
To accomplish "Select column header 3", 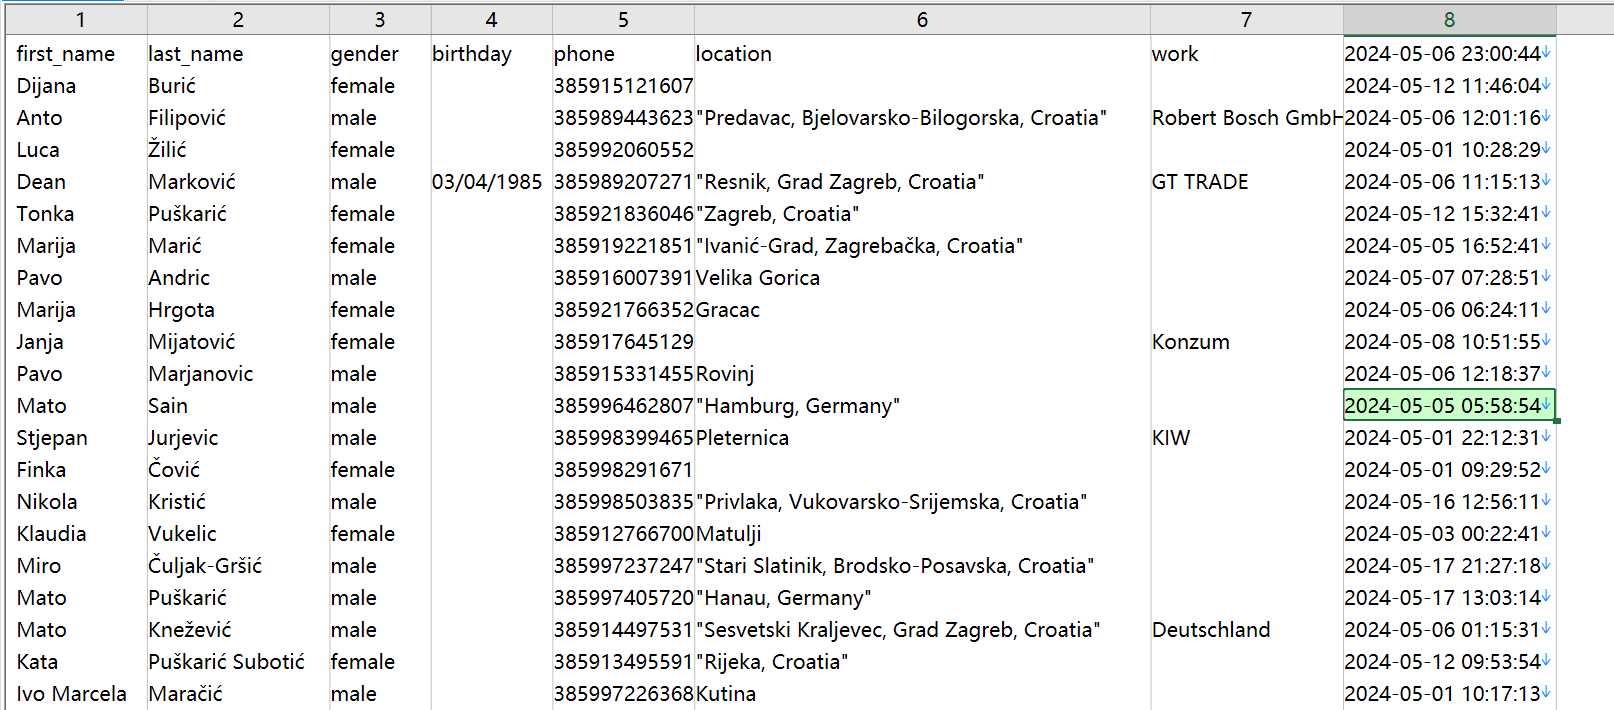I will tap(380, 19).
